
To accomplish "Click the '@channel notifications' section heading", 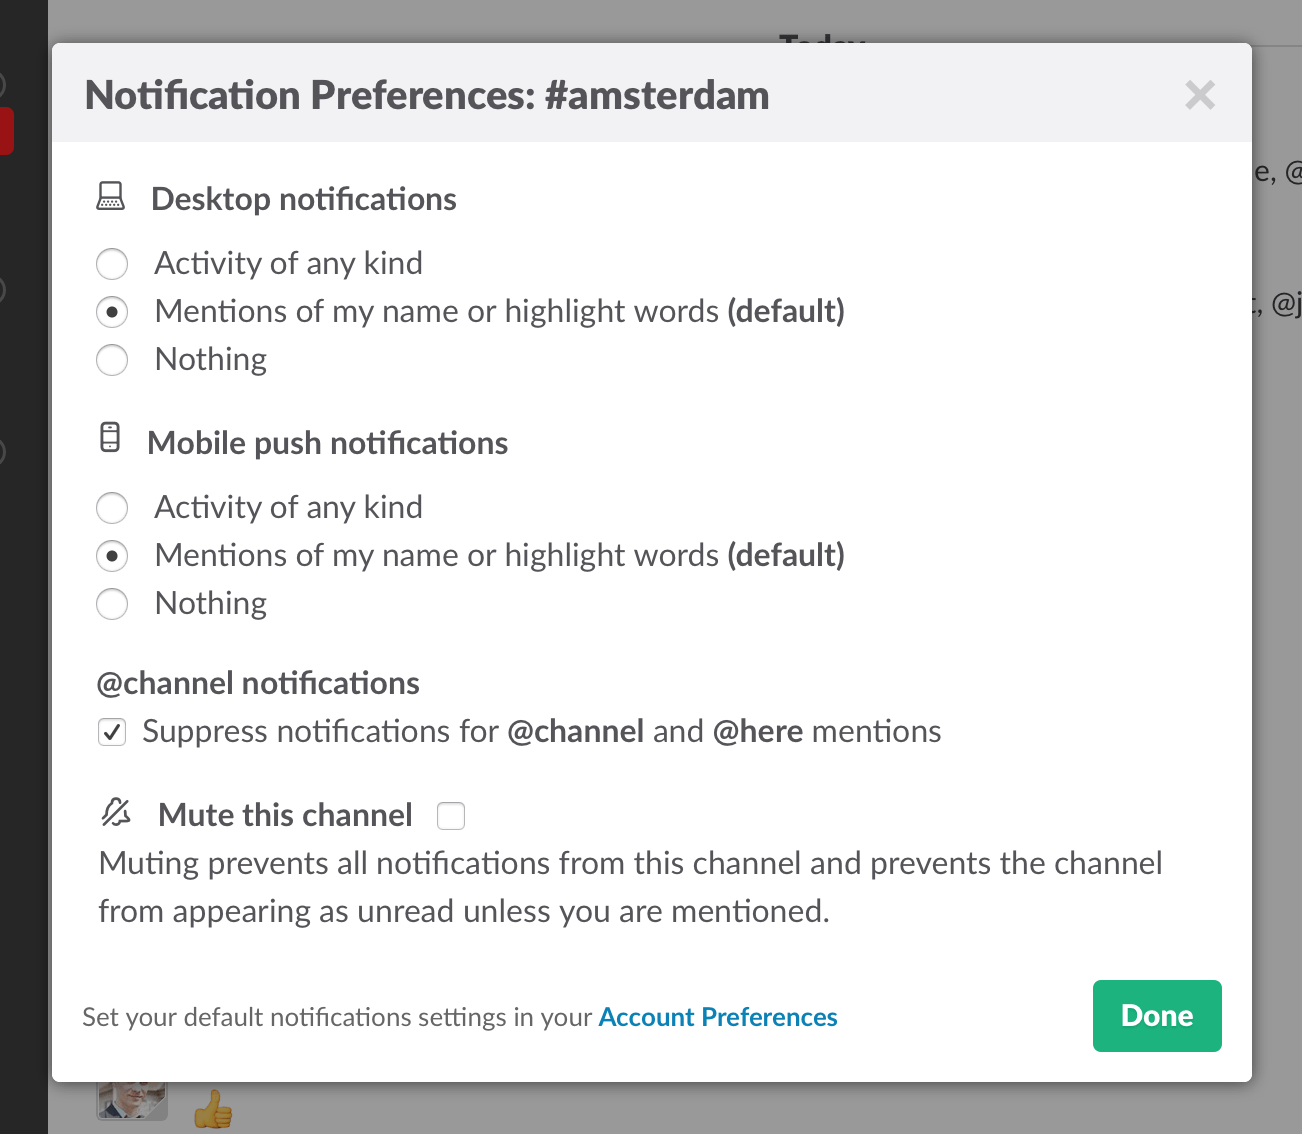I will point(258,683).
